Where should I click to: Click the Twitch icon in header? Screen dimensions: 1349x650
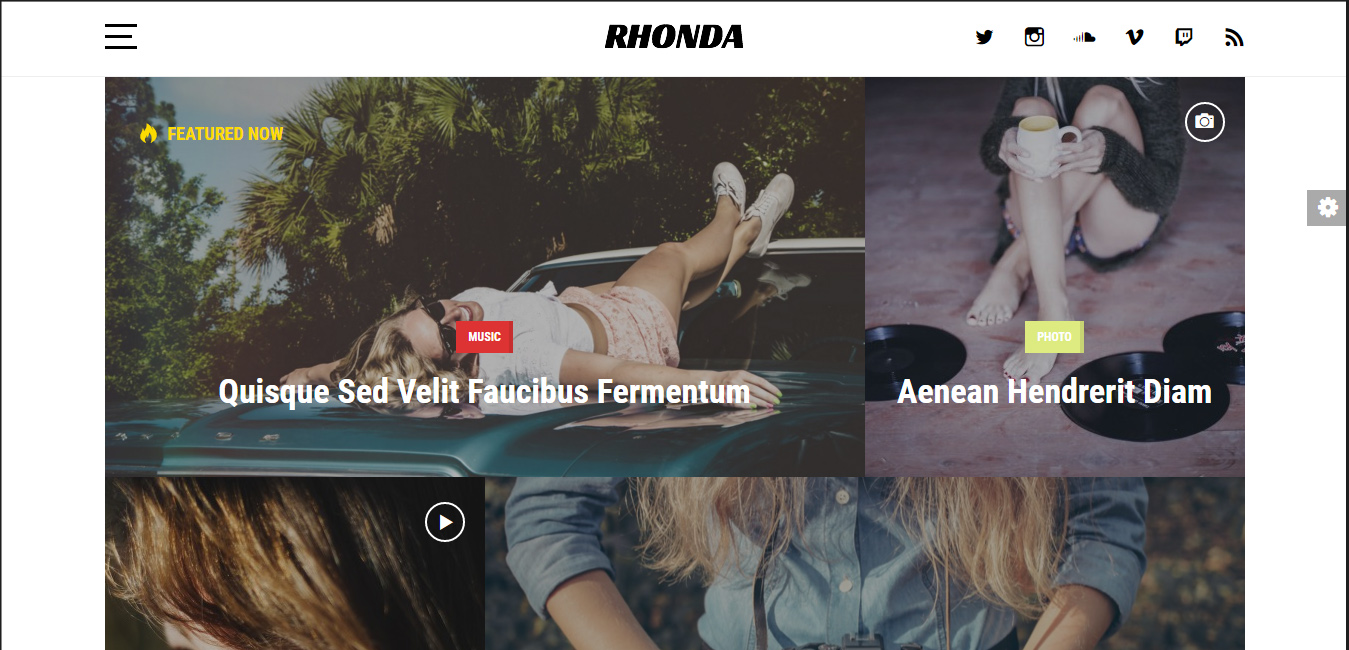pyautogui.click(x=1184, y=37)
